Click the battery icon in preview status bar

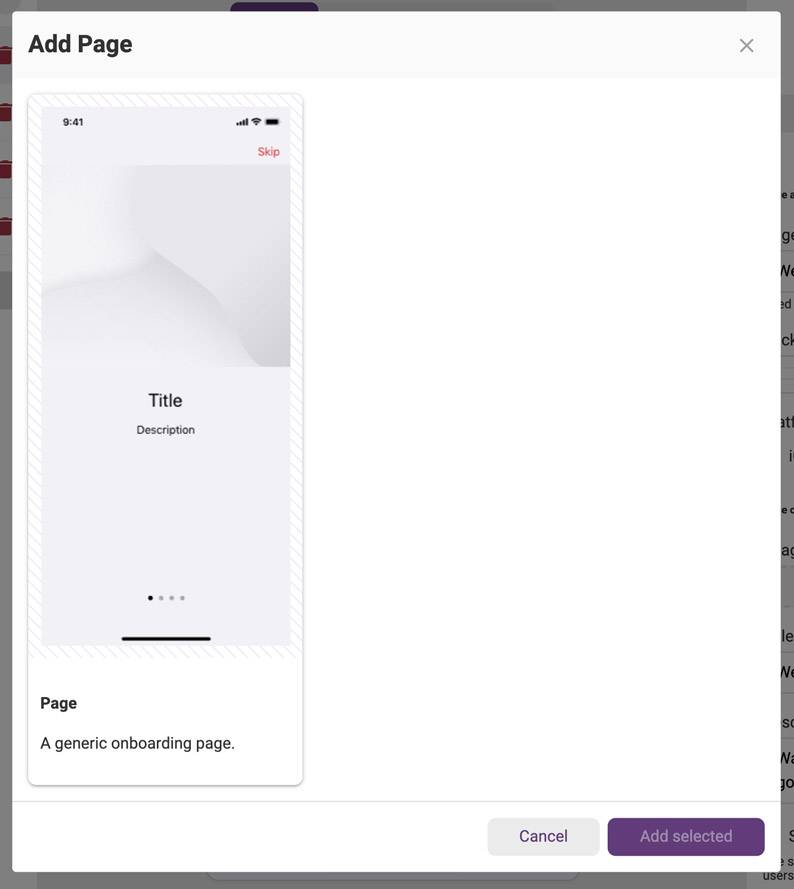[272, 121]
